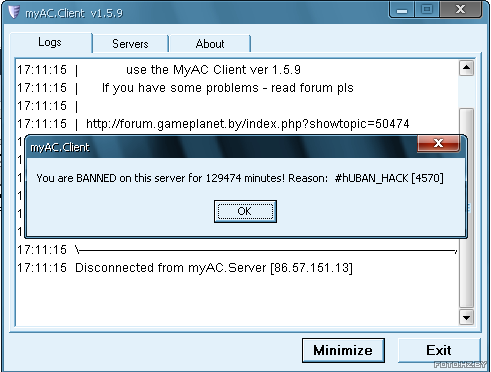The image size is (491, 372).
Task: Click the BANNED message text in dialog
Action: coord(240,178)
